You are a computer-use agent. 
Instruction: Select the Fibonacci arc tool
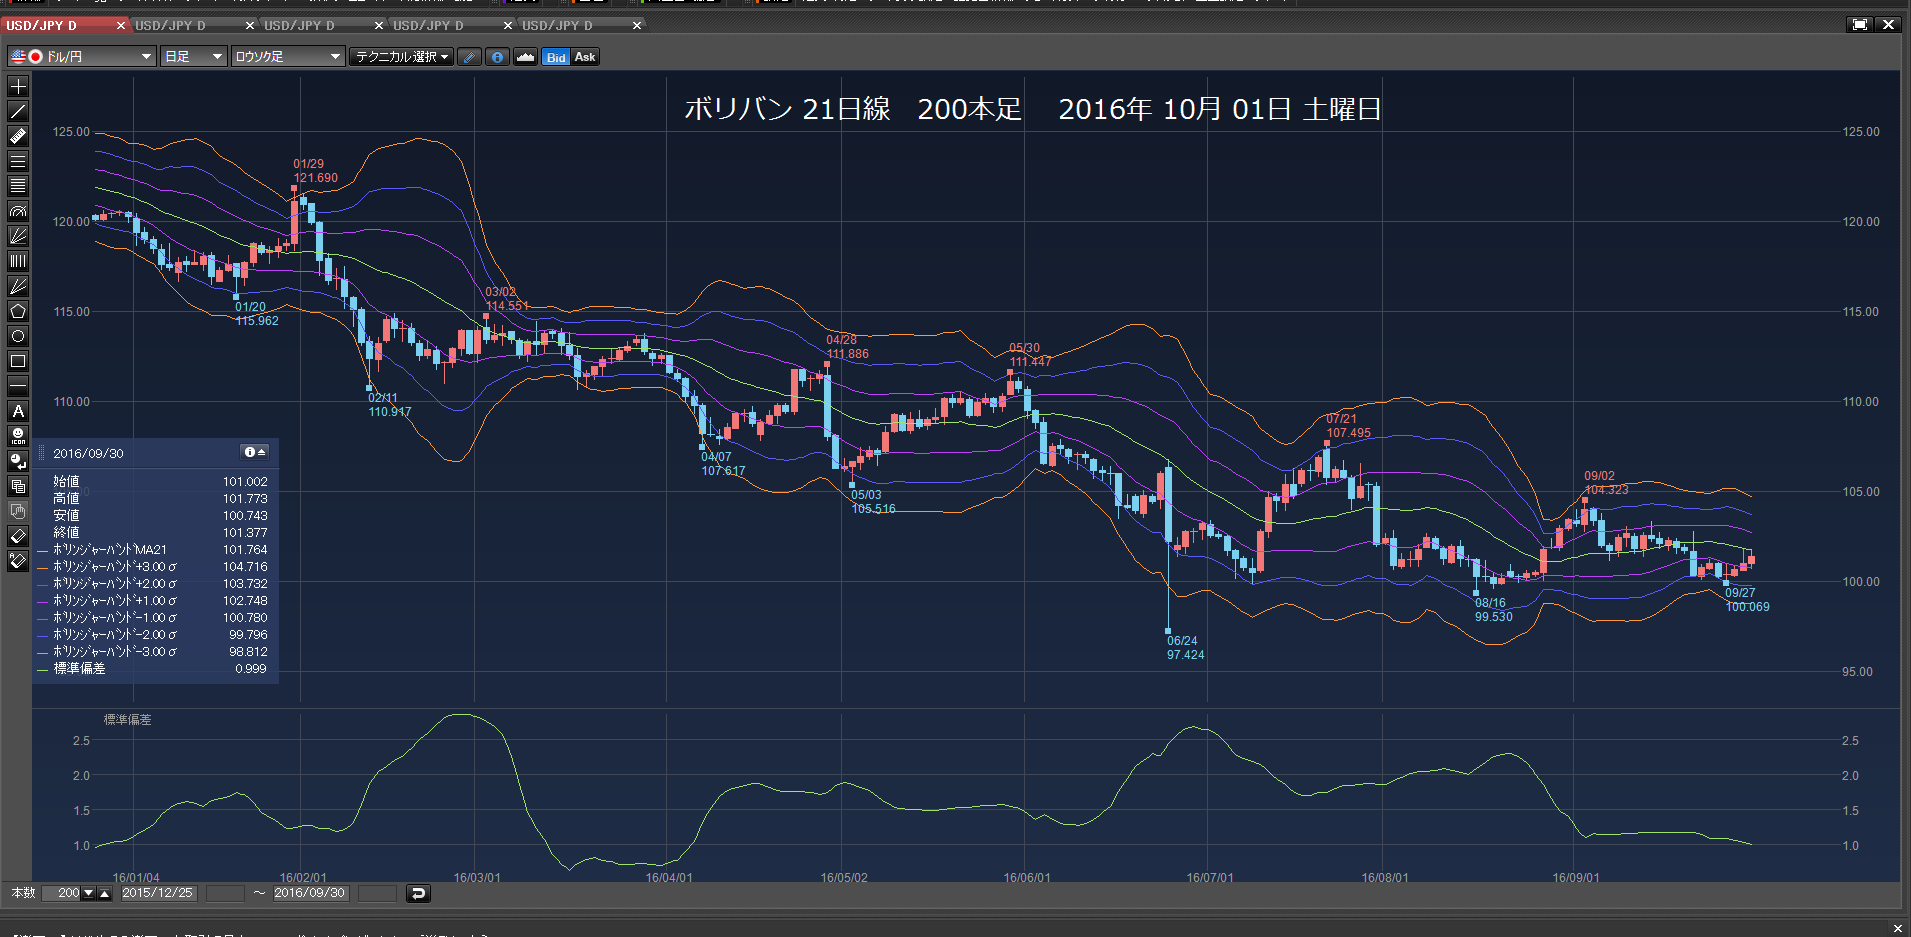18,211
